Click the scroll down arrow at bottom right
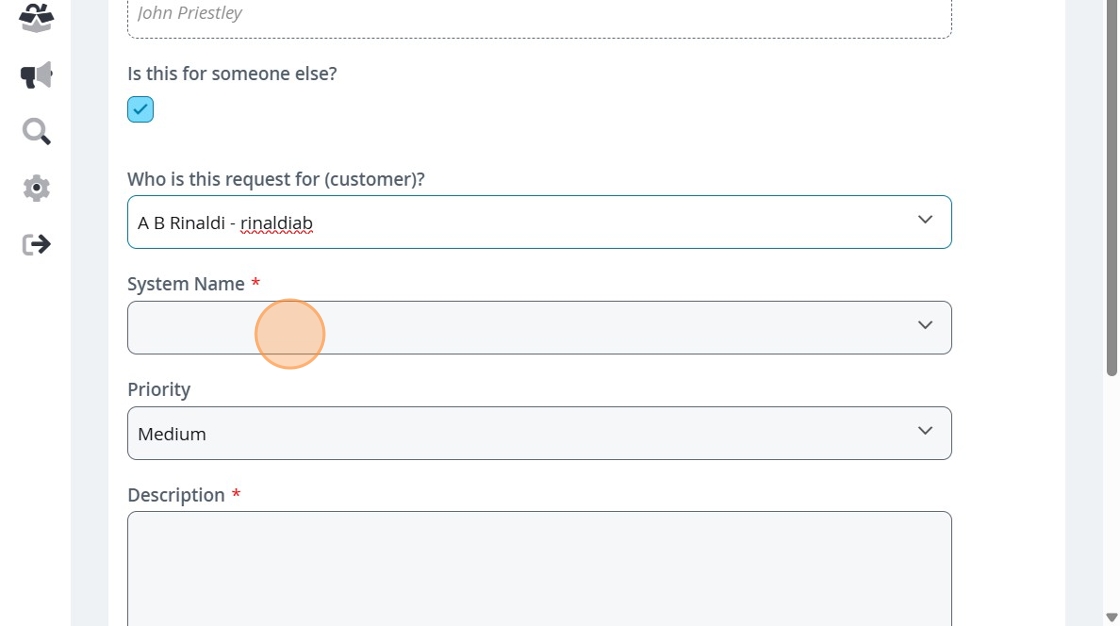 (x=1112, y=617)
